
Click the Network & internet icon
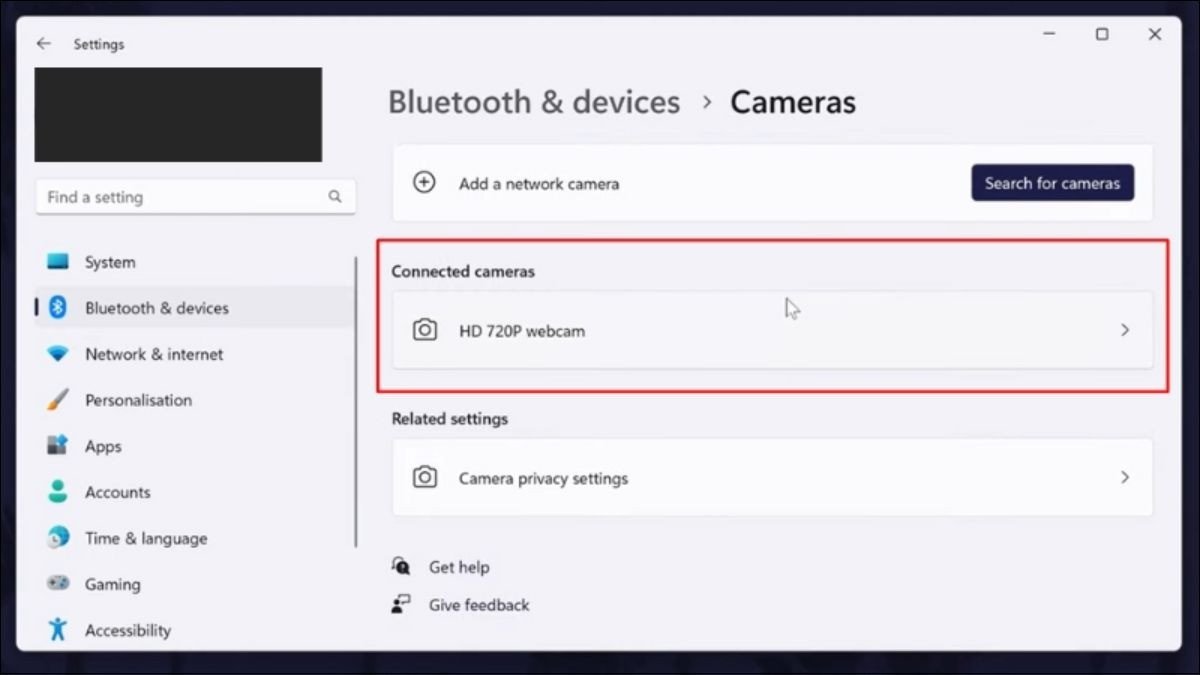click(57, 354)
